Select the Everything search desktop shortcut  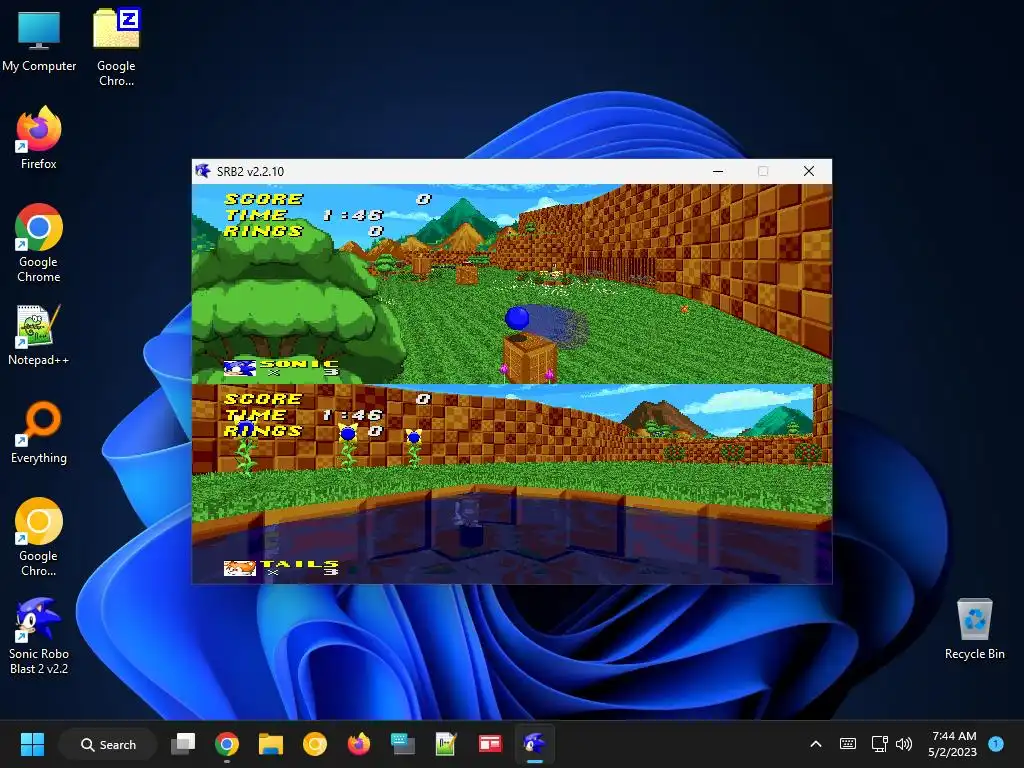tap(39, 432)
